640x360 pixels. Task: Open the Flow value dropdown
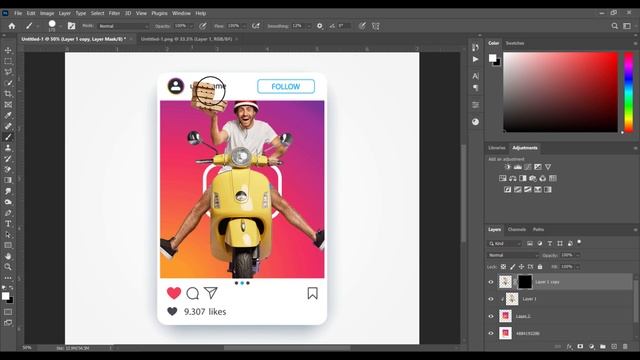pos(244,26)
